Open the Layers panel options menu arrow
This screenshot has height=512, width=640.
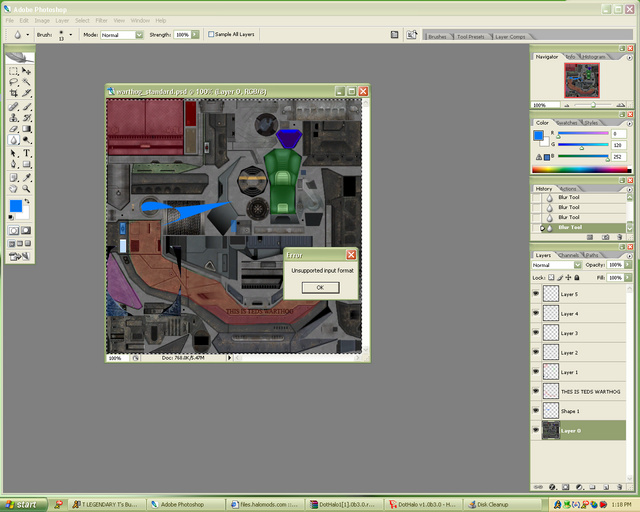[629, 256]
